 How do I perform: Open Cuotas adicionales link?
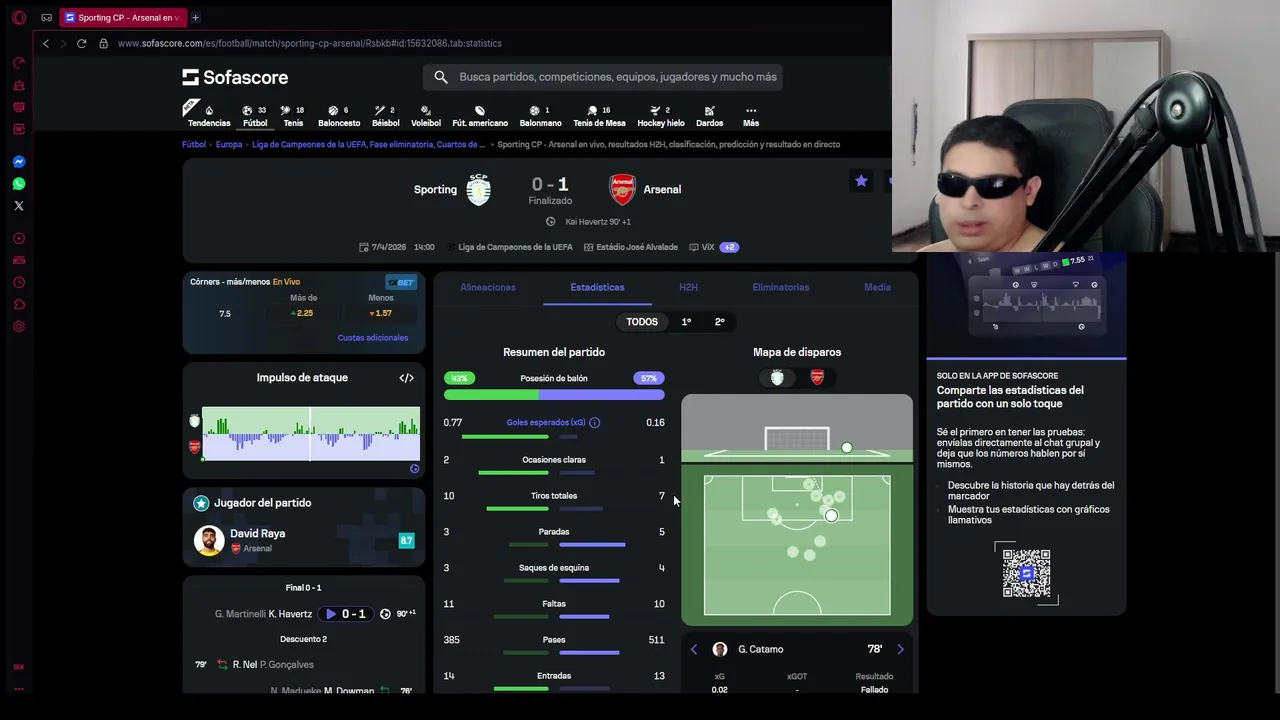click(373, 338)
